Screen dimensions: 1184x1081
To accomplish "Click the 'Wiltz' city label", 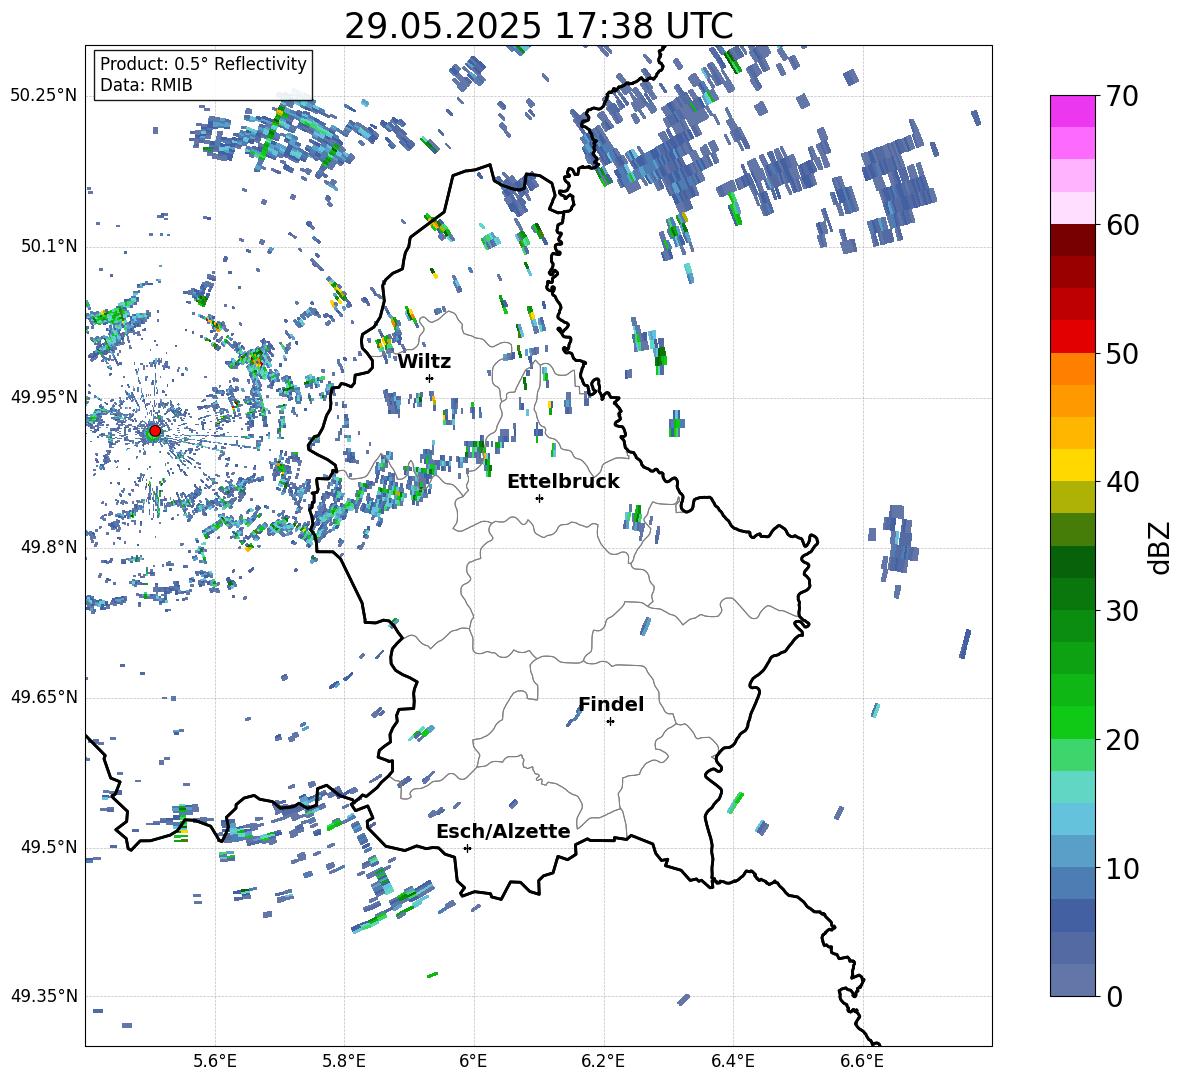I will pos(424,362).
